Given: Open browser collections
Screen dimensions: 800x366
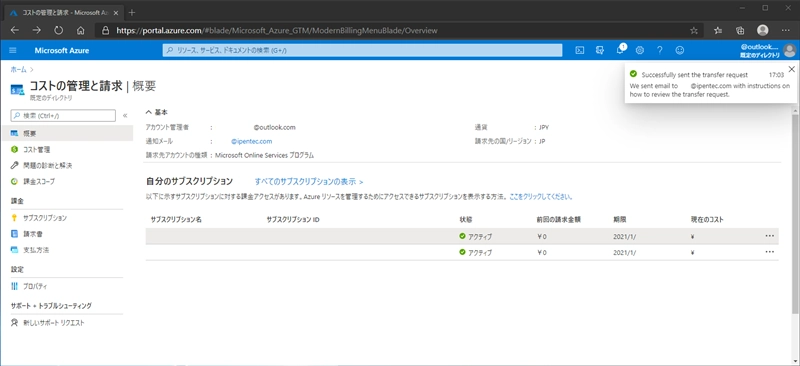Looking at the screenshot, I should coord(740,30).
